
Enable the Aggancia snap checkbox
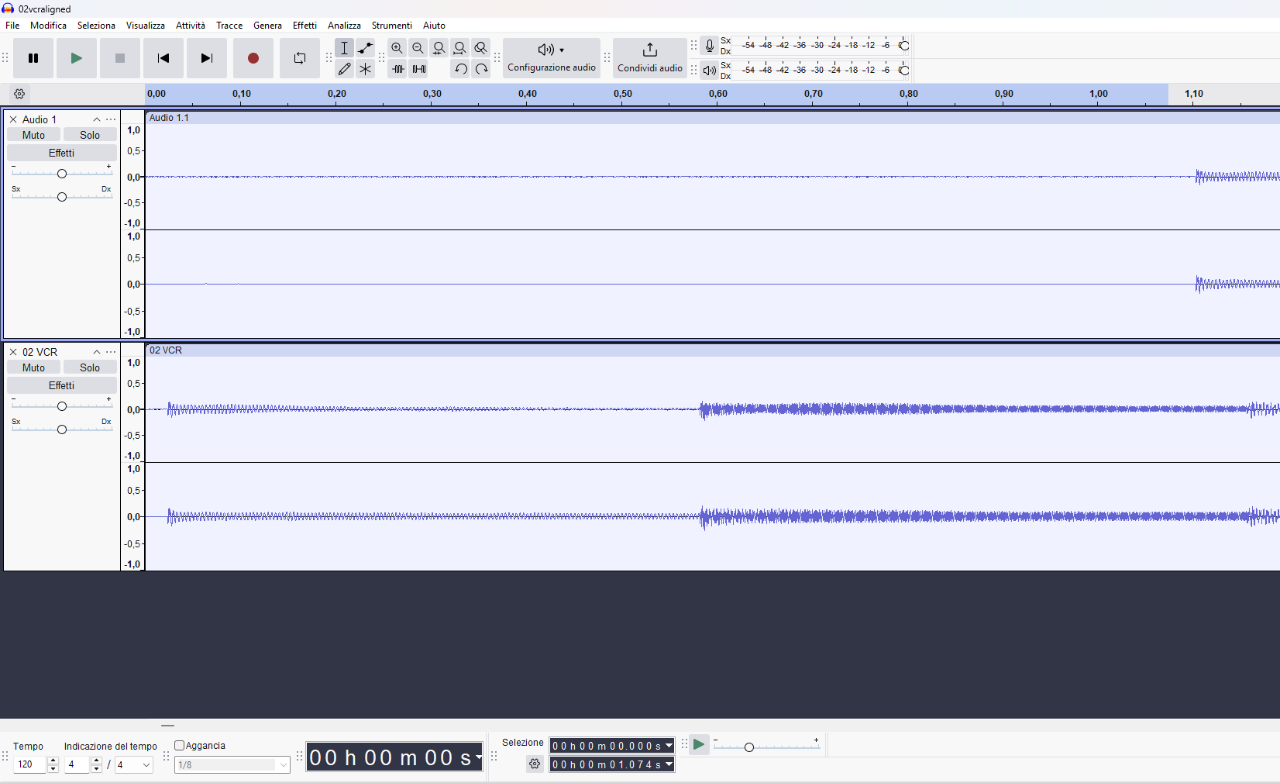click(x=179, y=745)
